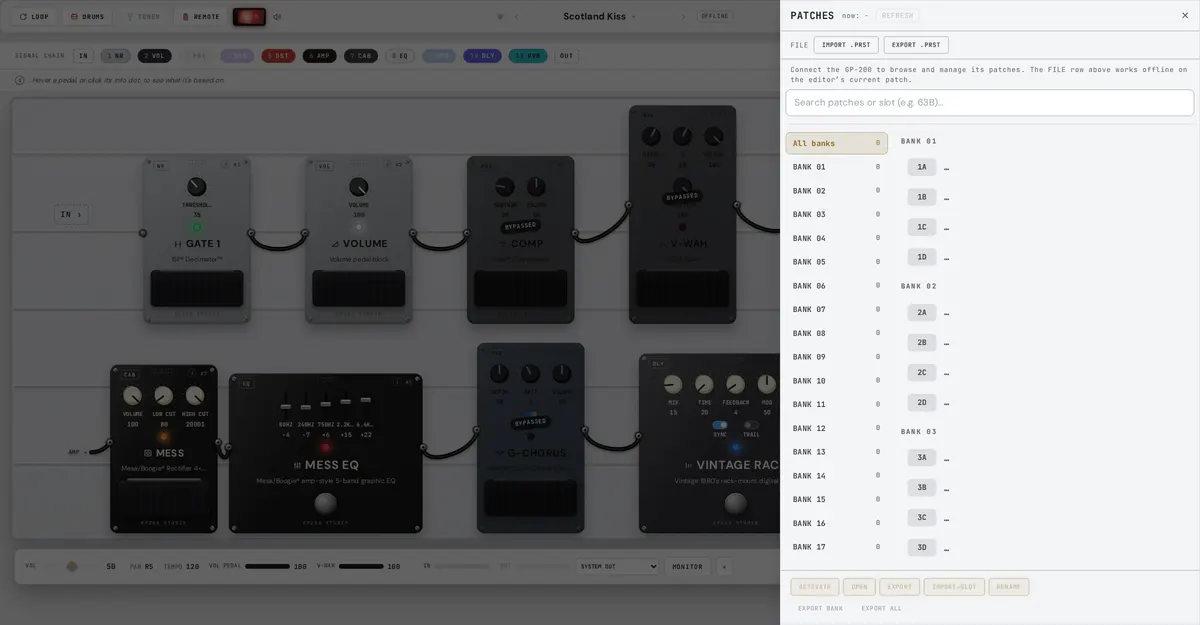Screen dimensions: 1200x625
Task: Click the round footswitch on Vintage Rack pedal
Action: click(735, 505)
